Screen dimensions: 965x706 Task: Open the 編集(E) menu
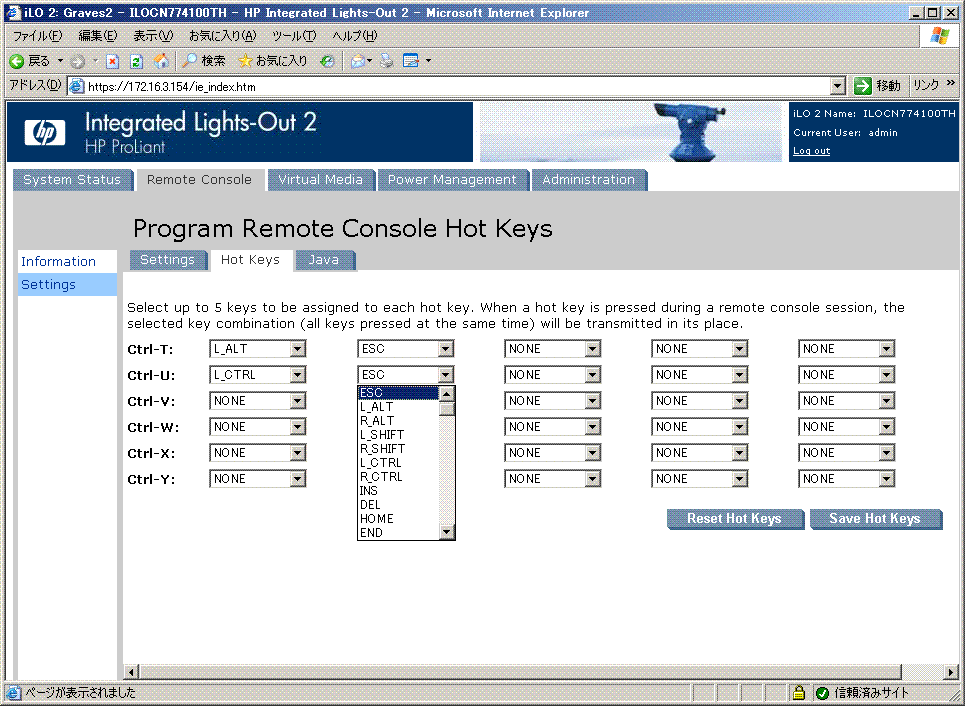[98, 36]
